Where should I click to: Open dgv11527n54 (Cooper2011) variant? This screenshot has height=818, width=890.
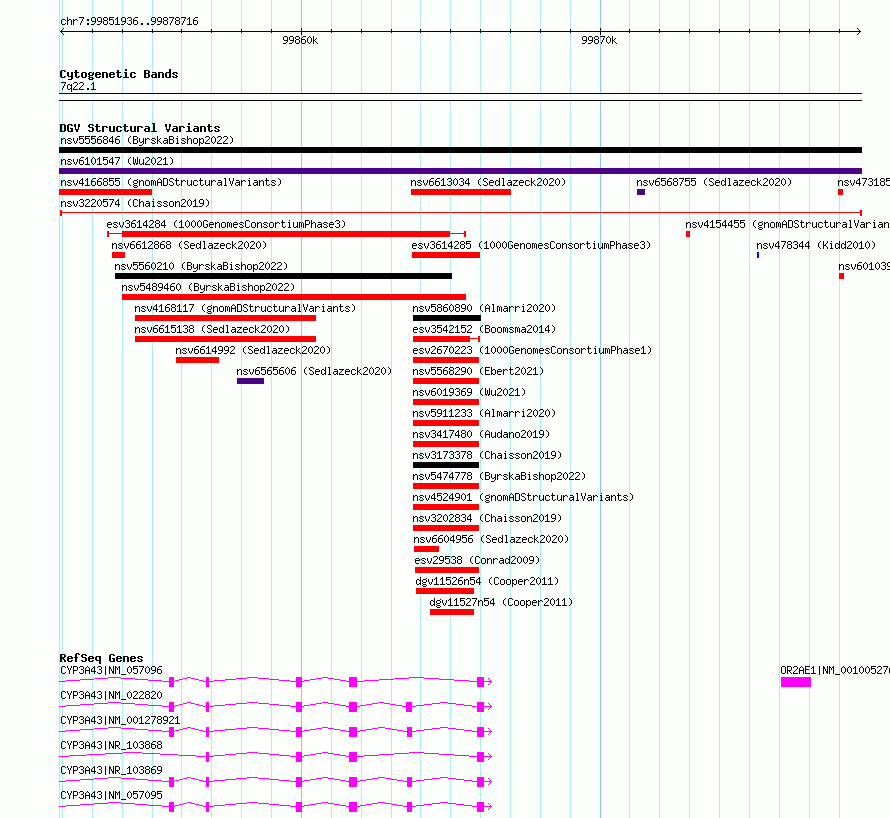click(x=501, y=602)
